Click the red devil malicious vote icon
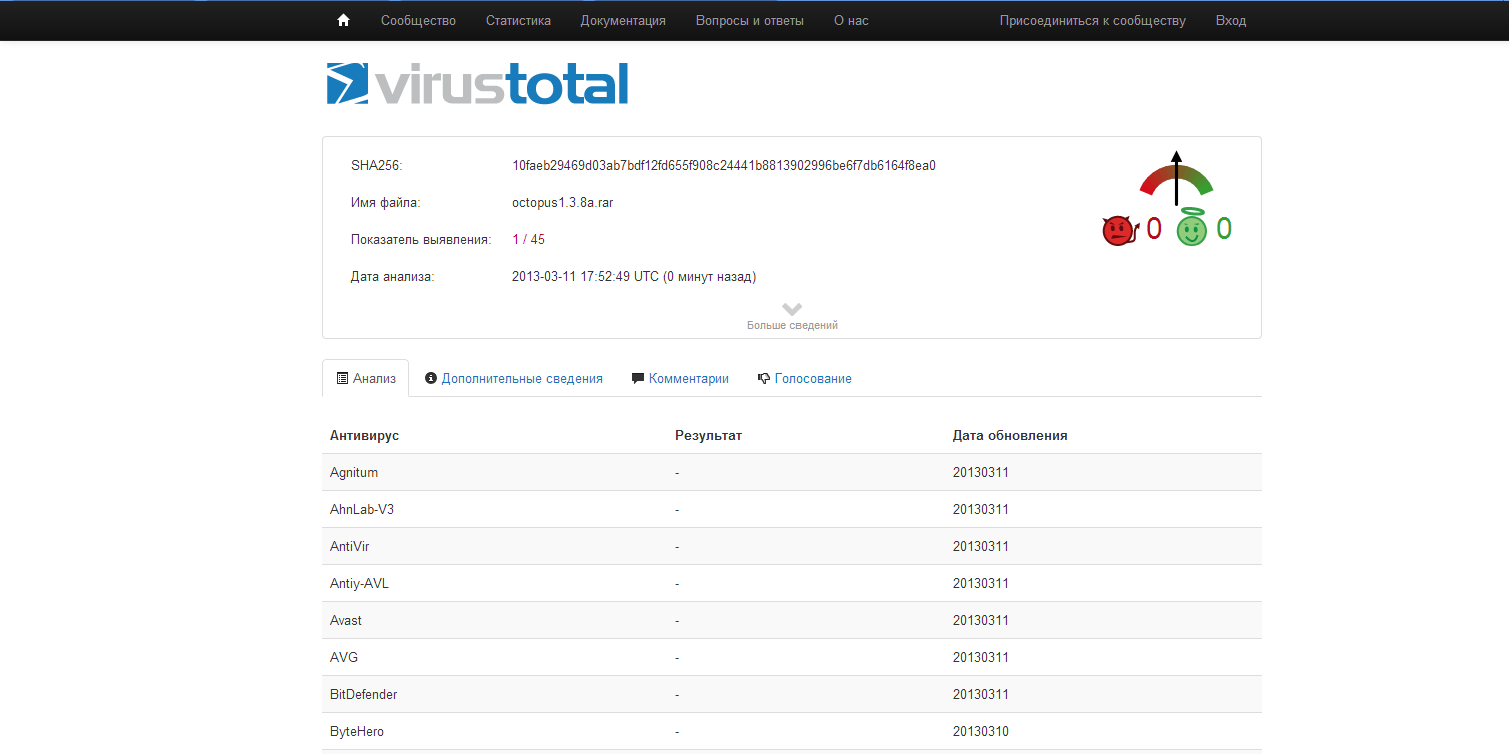This screenshot has width=1509, height=754. pos(1121,231)
